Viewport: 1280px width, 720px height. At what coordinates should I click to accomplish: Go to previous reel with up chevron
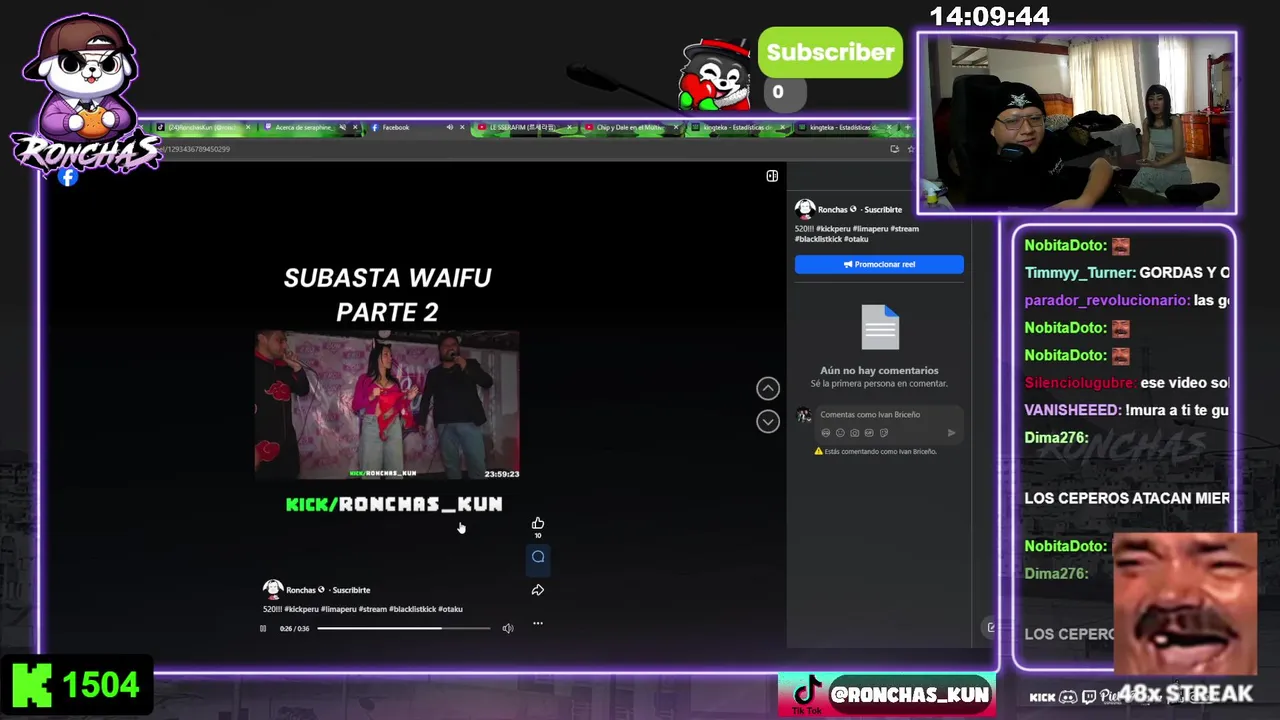click(768, 388)
